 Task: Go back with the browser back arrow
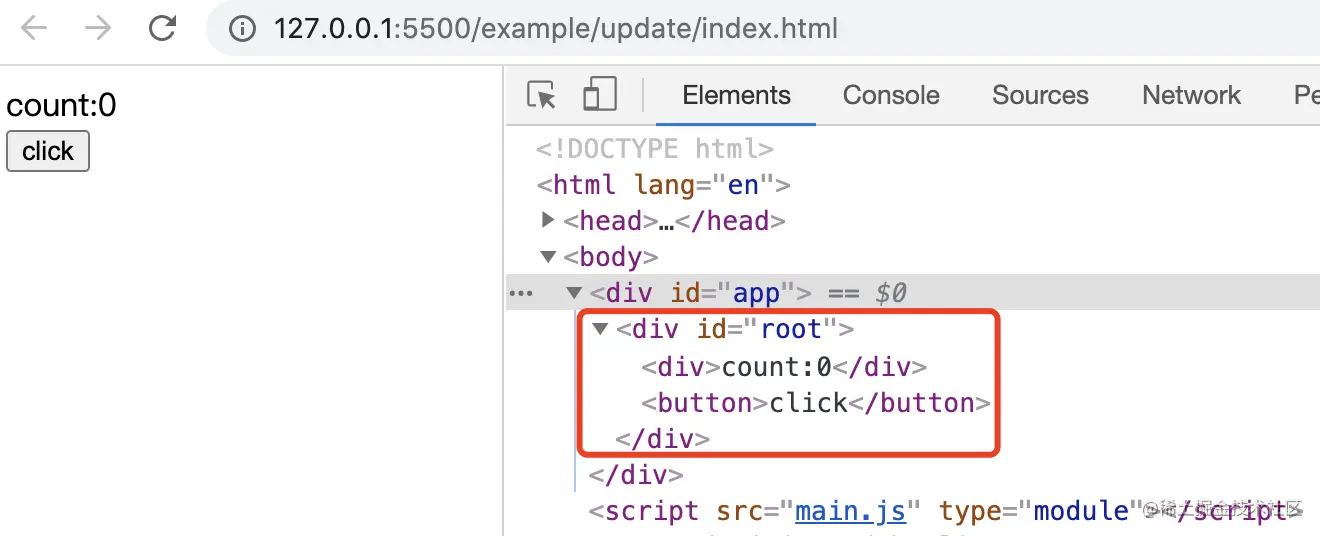coord(34,28)
